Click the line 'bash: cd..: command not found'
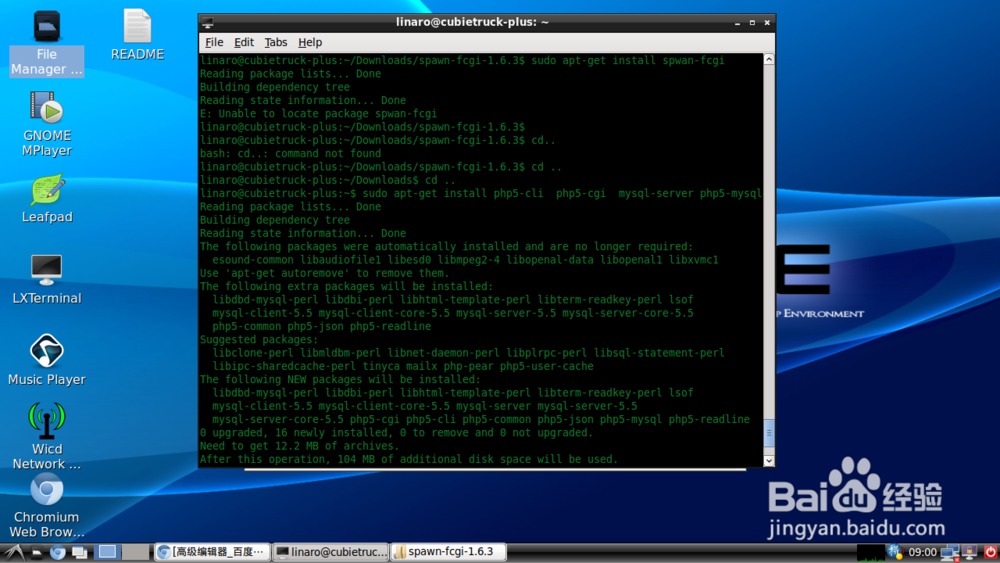This screenshot has height=563, width=1000. [x=290, y=154]
